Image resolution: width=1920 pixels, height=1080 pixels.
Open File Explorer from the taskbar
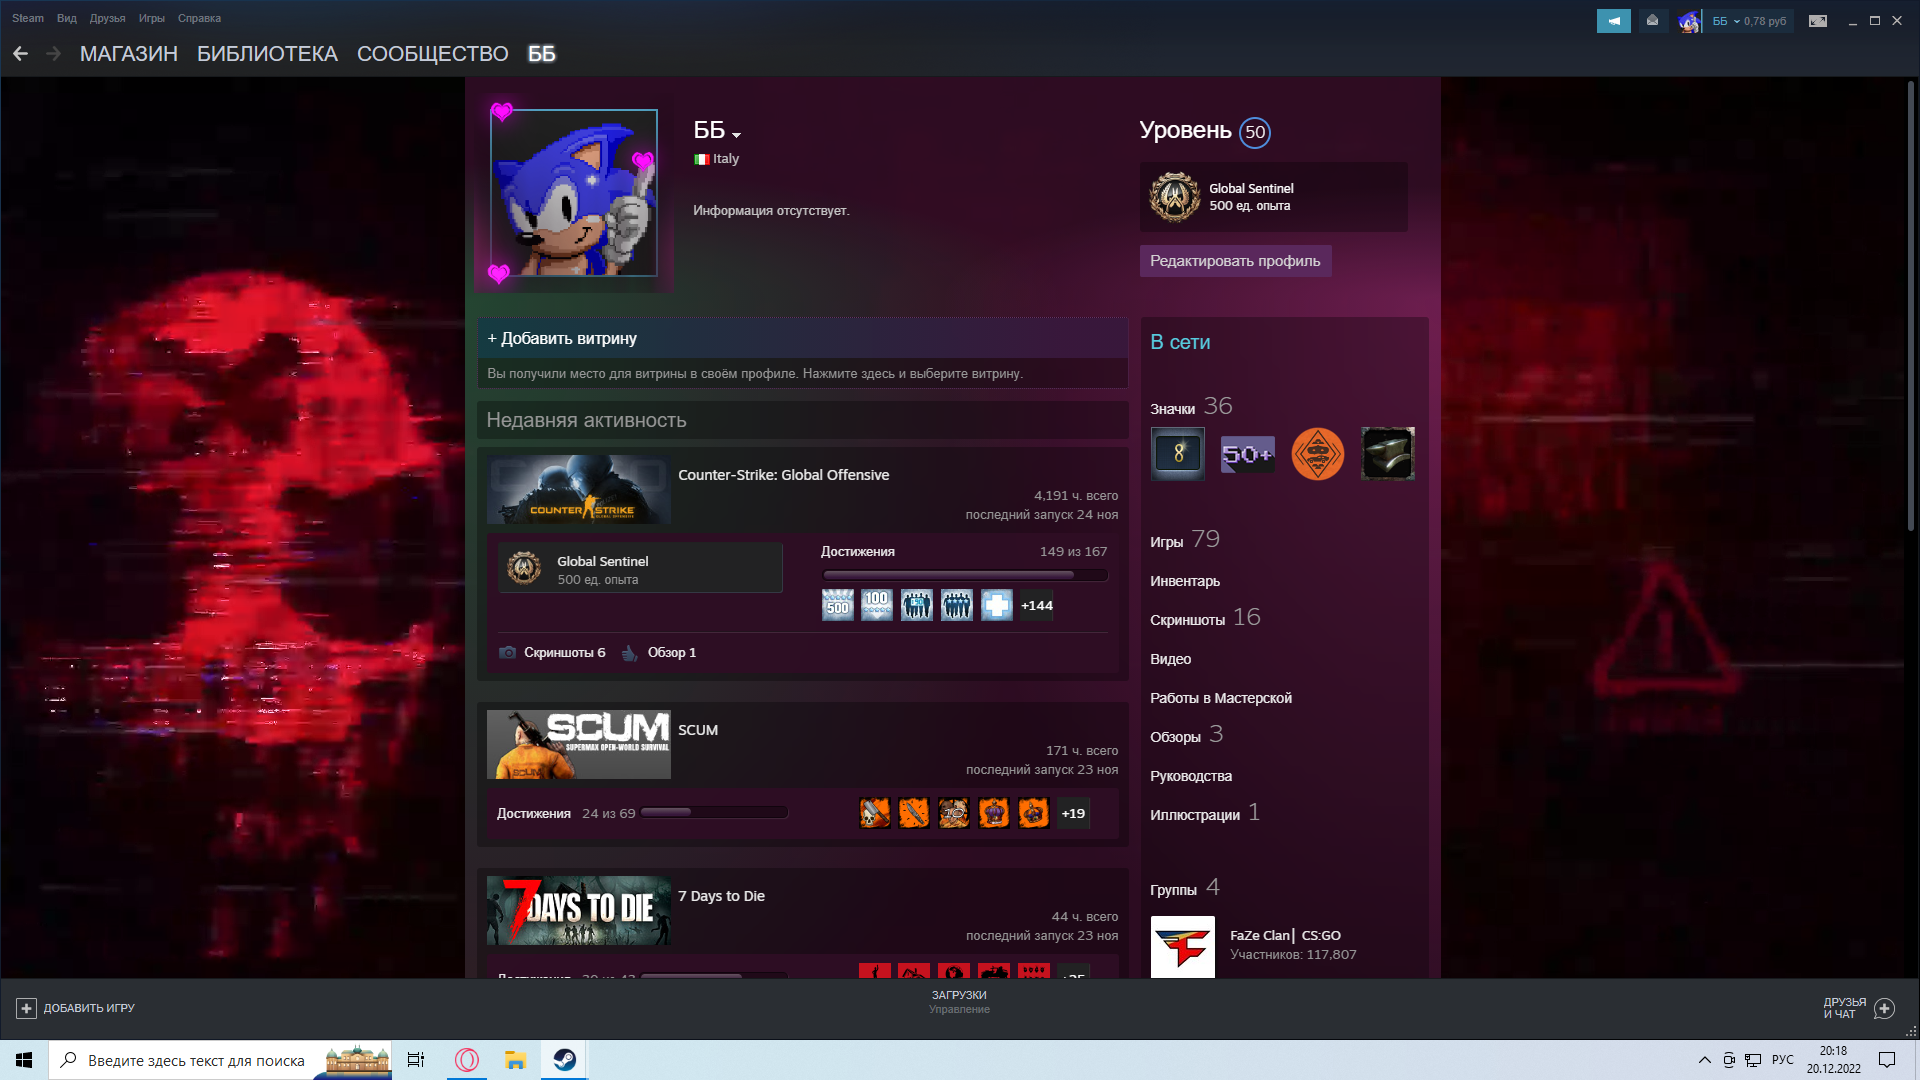[515, 1060]
